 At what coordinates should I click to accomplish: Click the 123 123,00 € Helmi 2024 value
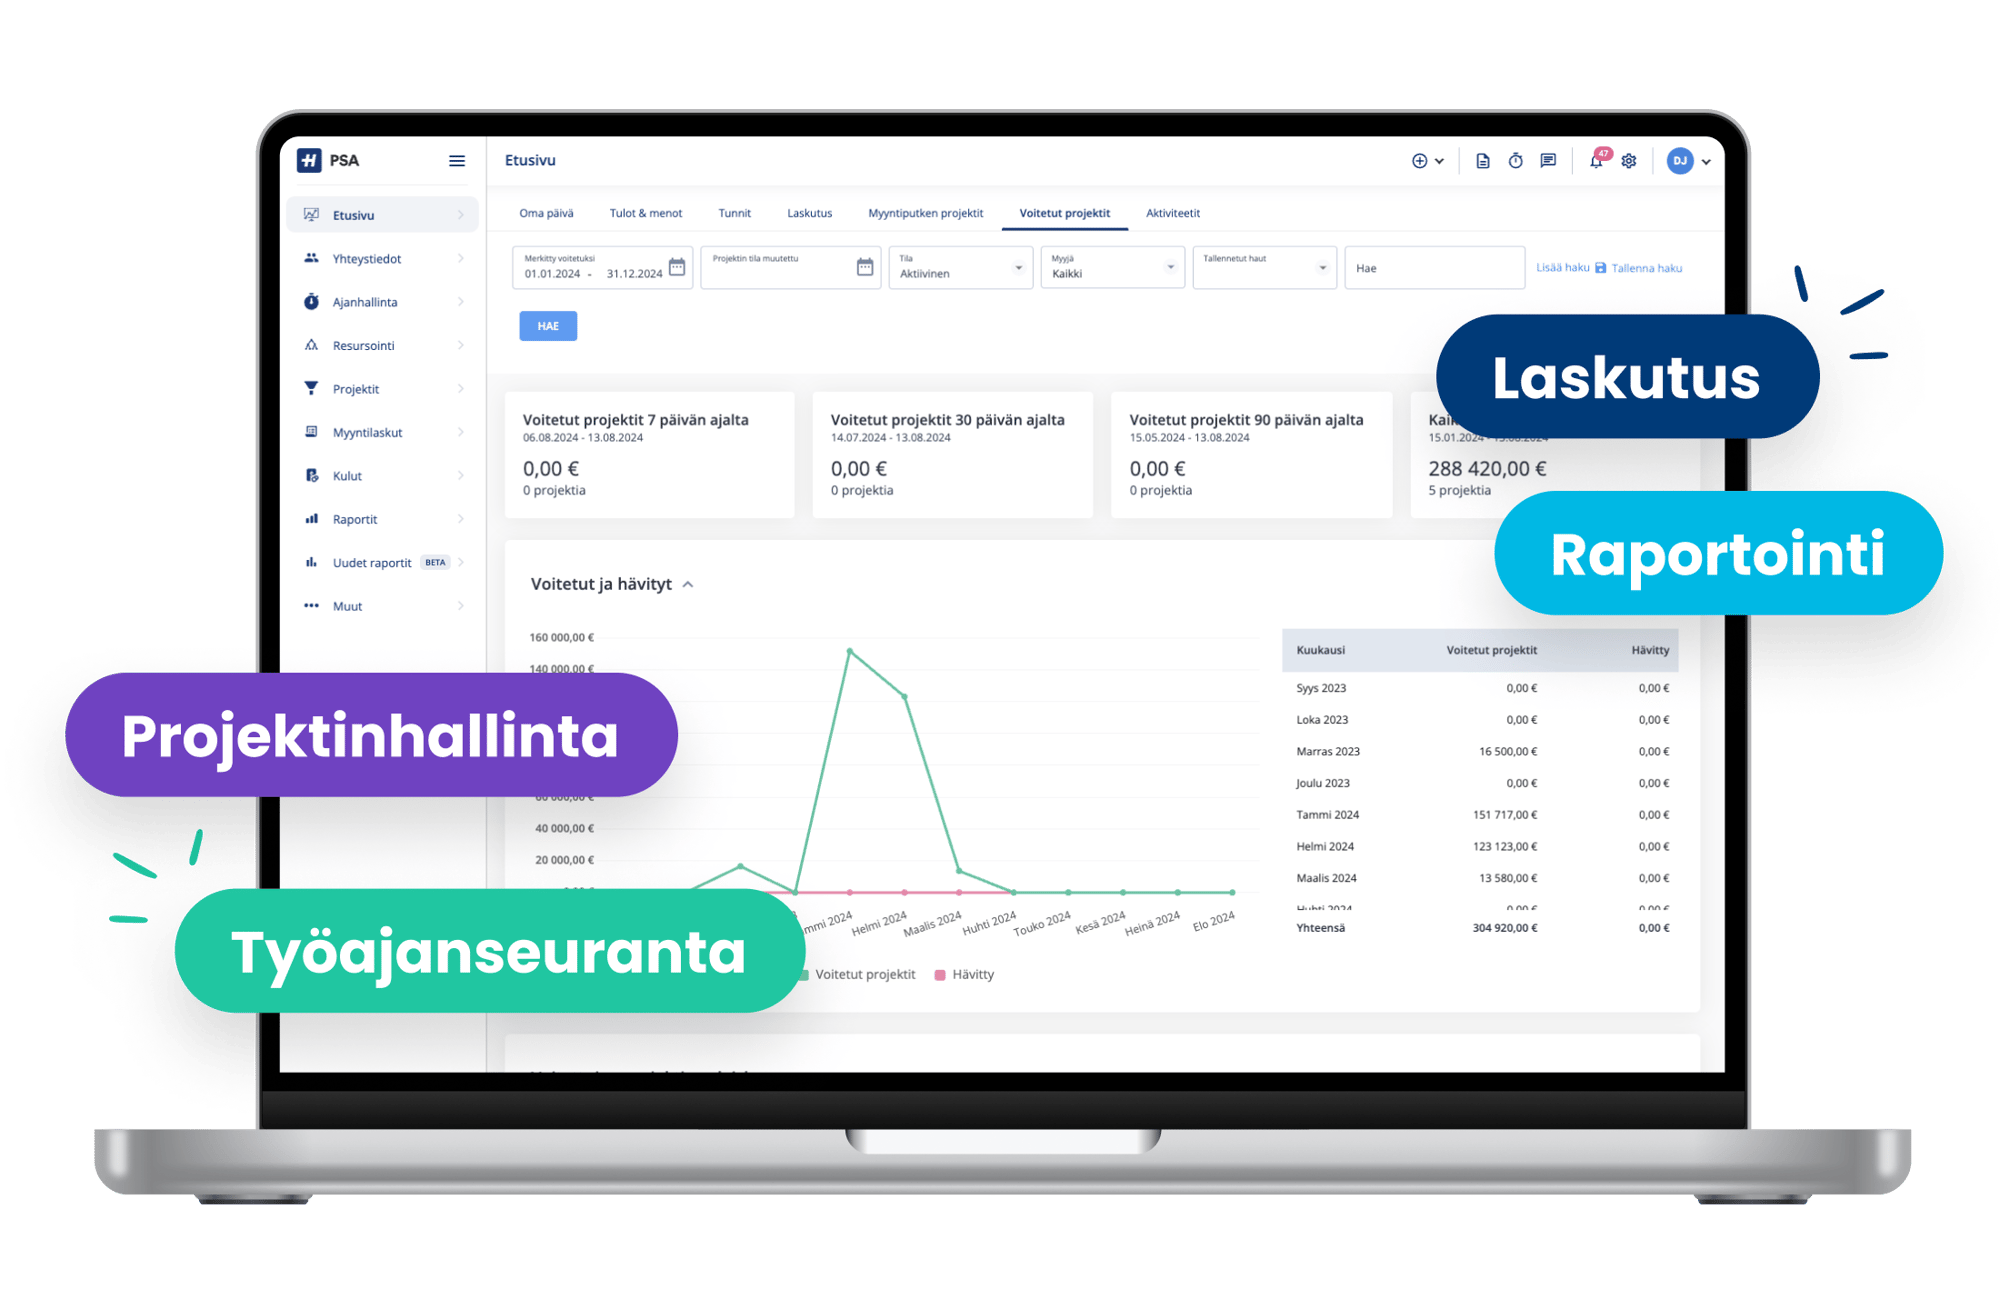1505,846
